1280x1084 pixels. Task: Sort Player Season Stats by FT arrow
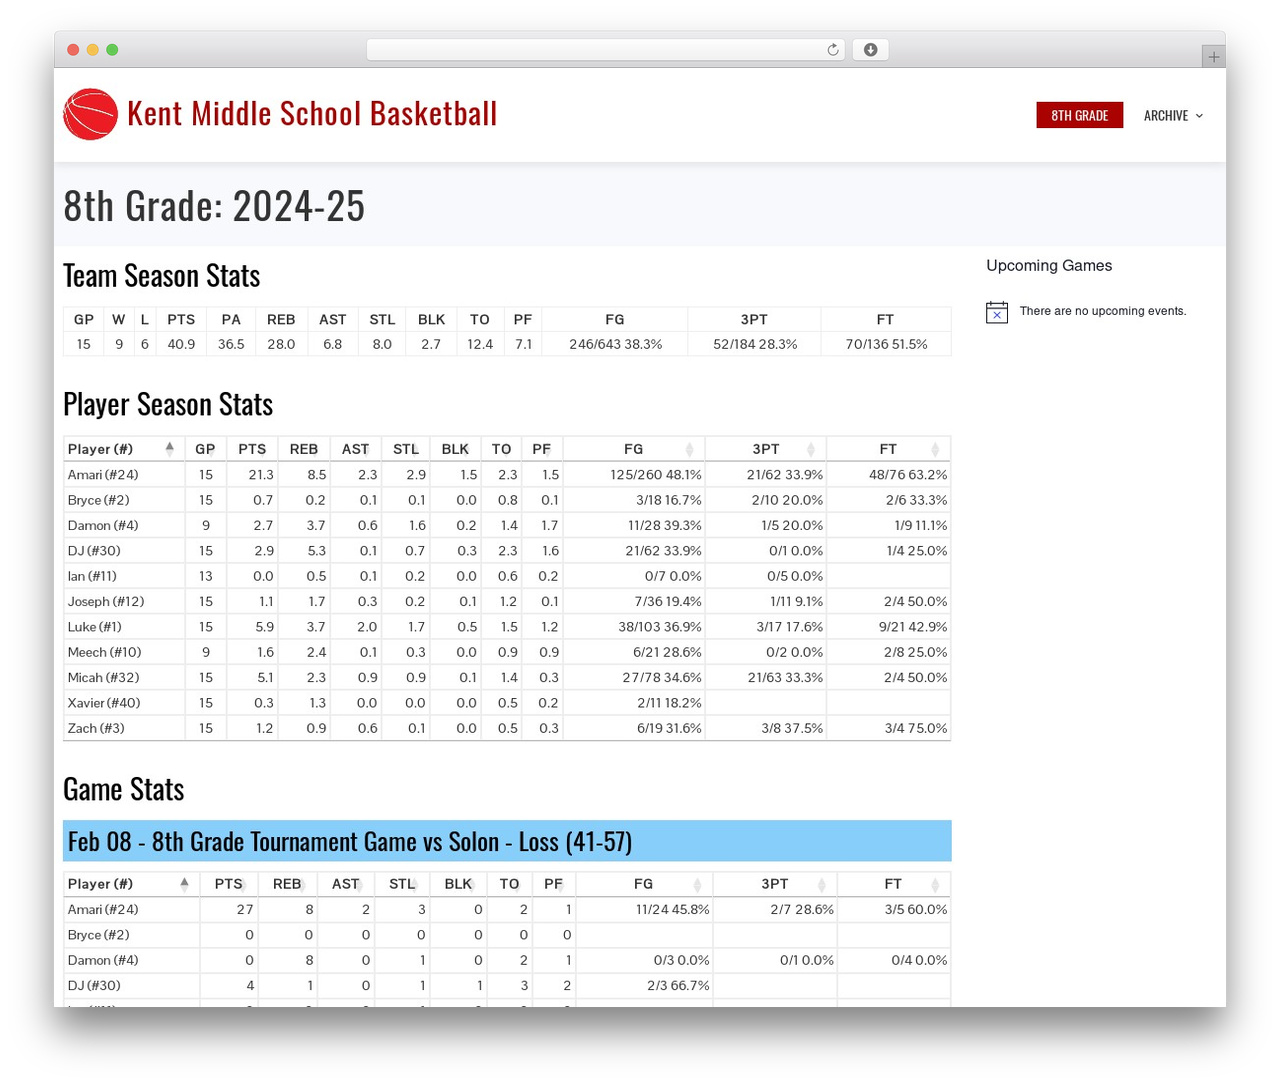935,449
